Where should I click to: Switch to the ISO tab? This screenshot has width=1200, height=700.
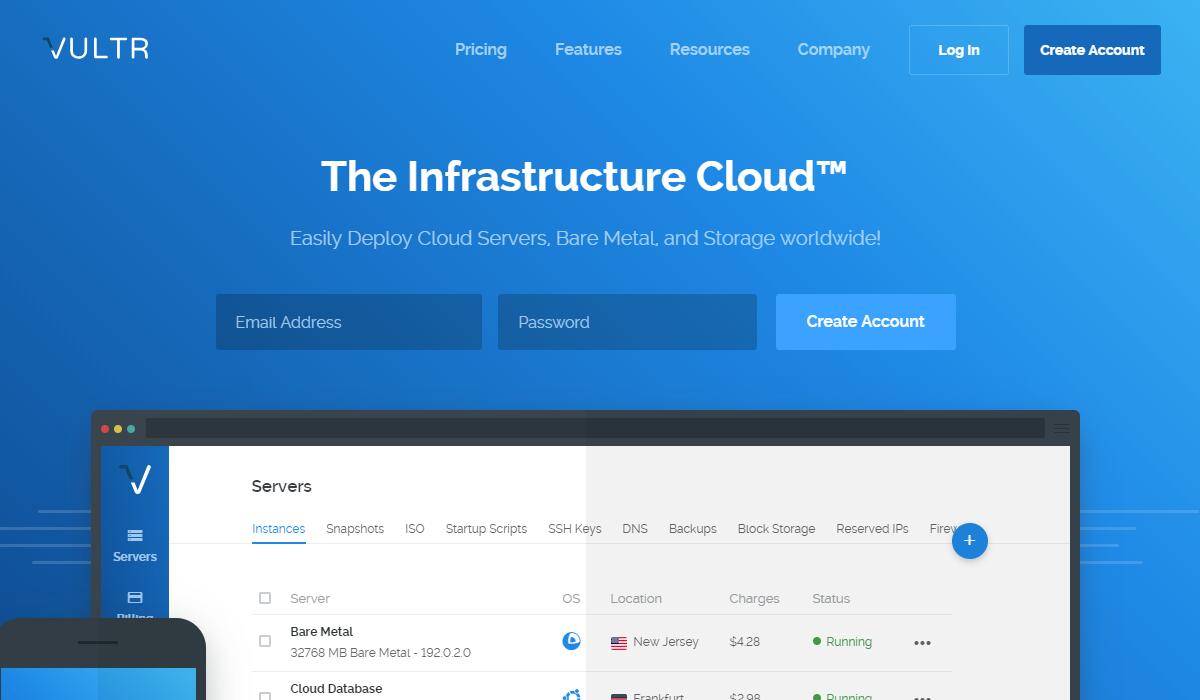click(415, 529)
